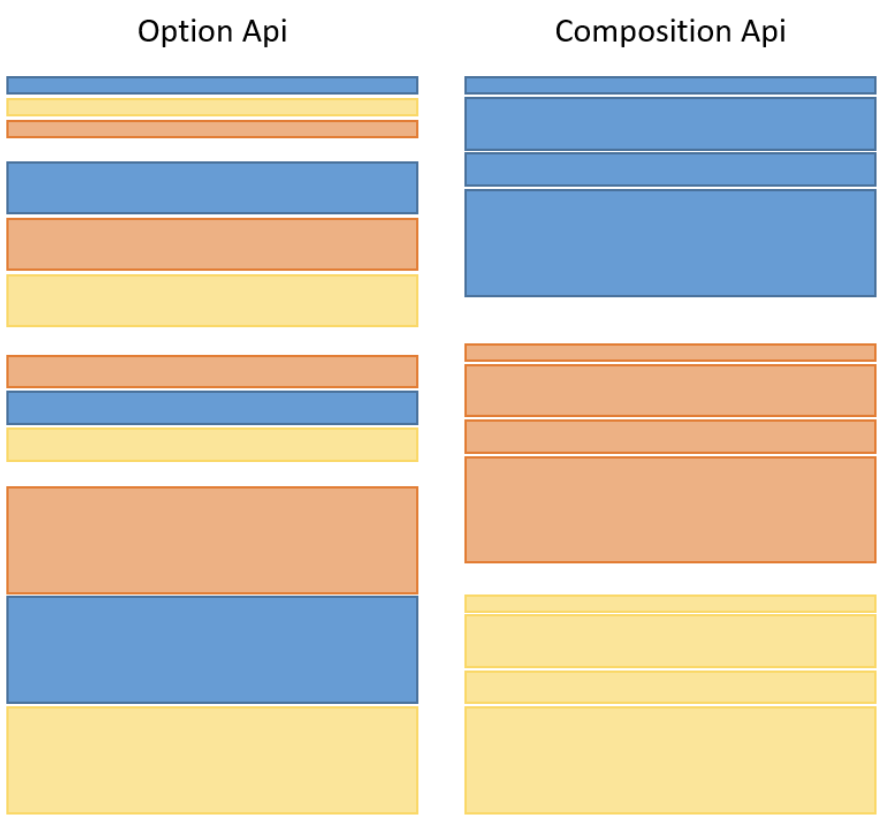
Task: Select thin yellow bar in Option Api's first group
Action: pyautogui.click(x=212, y=107)
